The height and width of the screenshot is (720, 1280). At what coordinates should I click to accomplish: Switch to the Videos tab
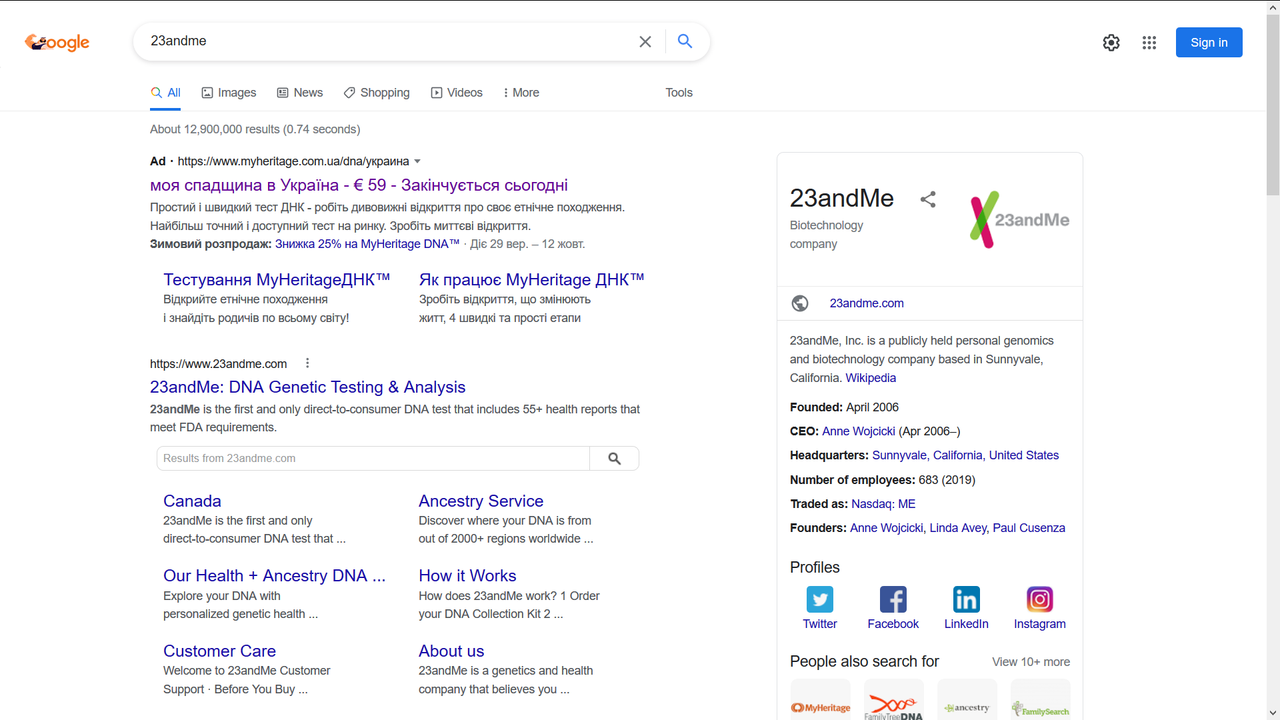[457, 92]
